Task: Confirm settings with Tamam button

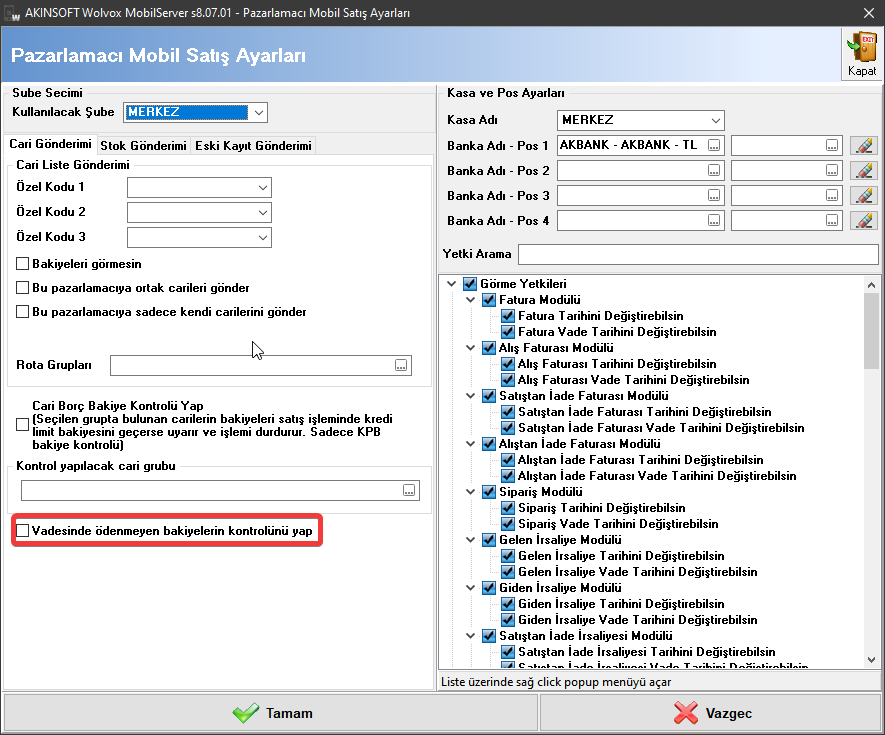Action: coord(271,713)
